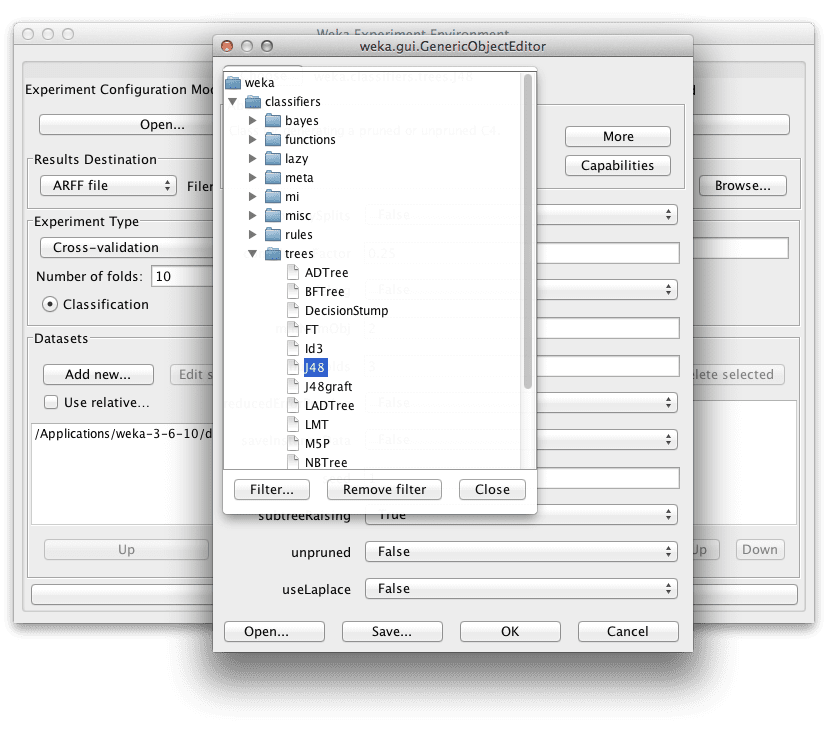Click the Number of folds field

[x=183, y=276]
